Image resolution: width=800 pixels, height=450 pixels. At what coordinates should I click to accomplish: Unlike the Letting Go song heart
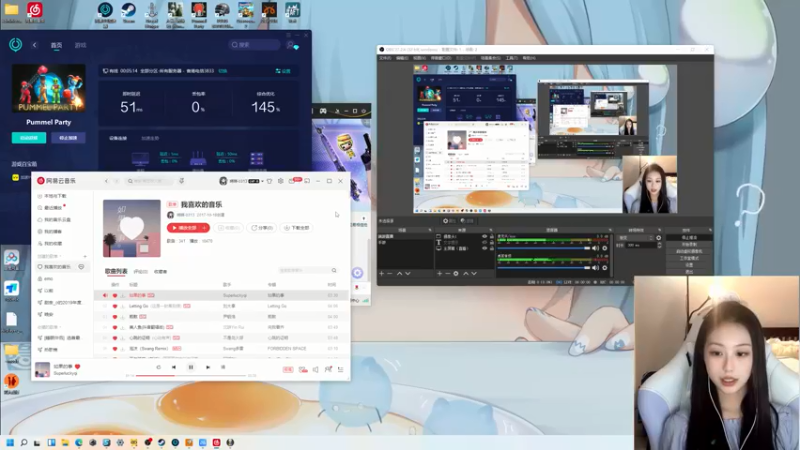pyautogui.click(x=115, y=306)
